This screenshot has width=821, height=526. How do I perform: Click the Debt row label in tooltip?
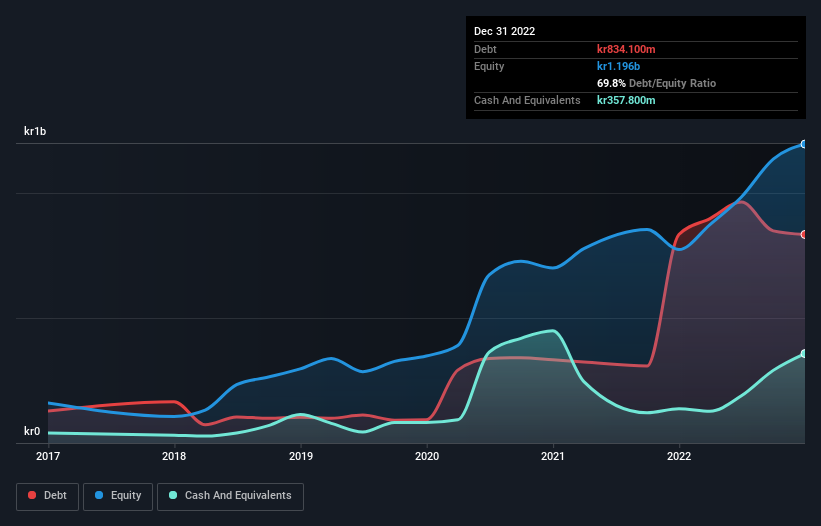pos(485,49)
